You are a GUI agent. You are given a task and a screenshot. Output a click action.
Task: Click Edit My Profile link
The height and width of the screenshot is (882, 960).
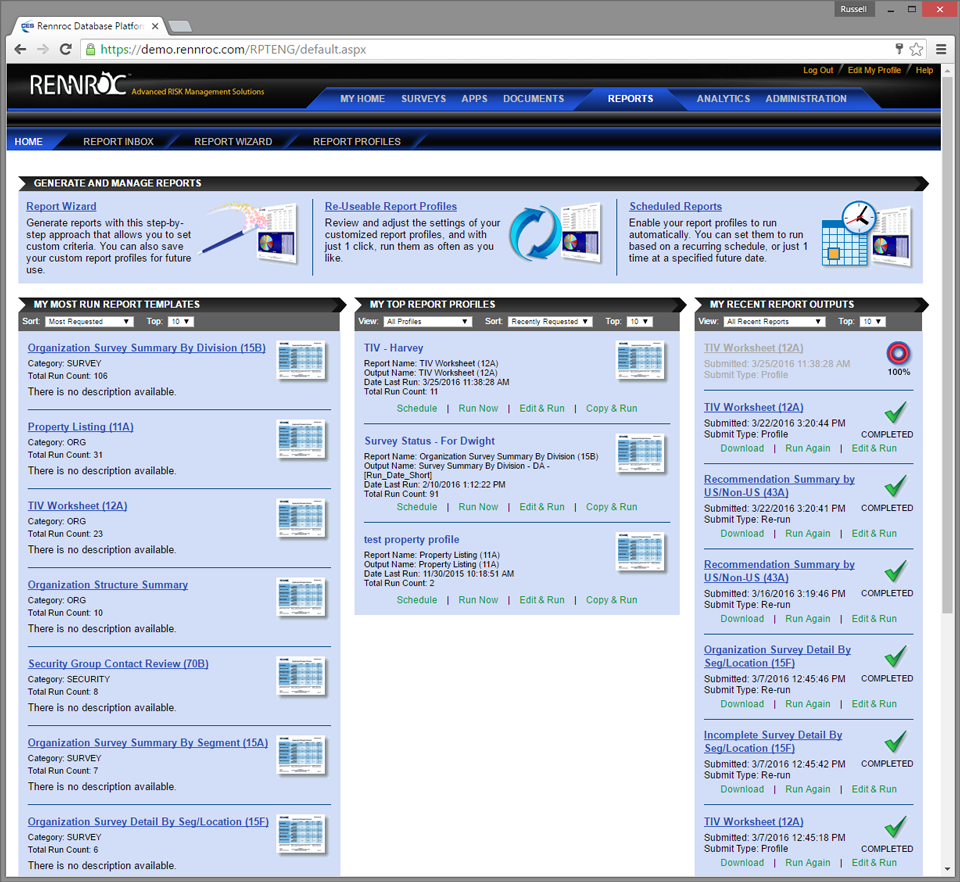(874, 70)
